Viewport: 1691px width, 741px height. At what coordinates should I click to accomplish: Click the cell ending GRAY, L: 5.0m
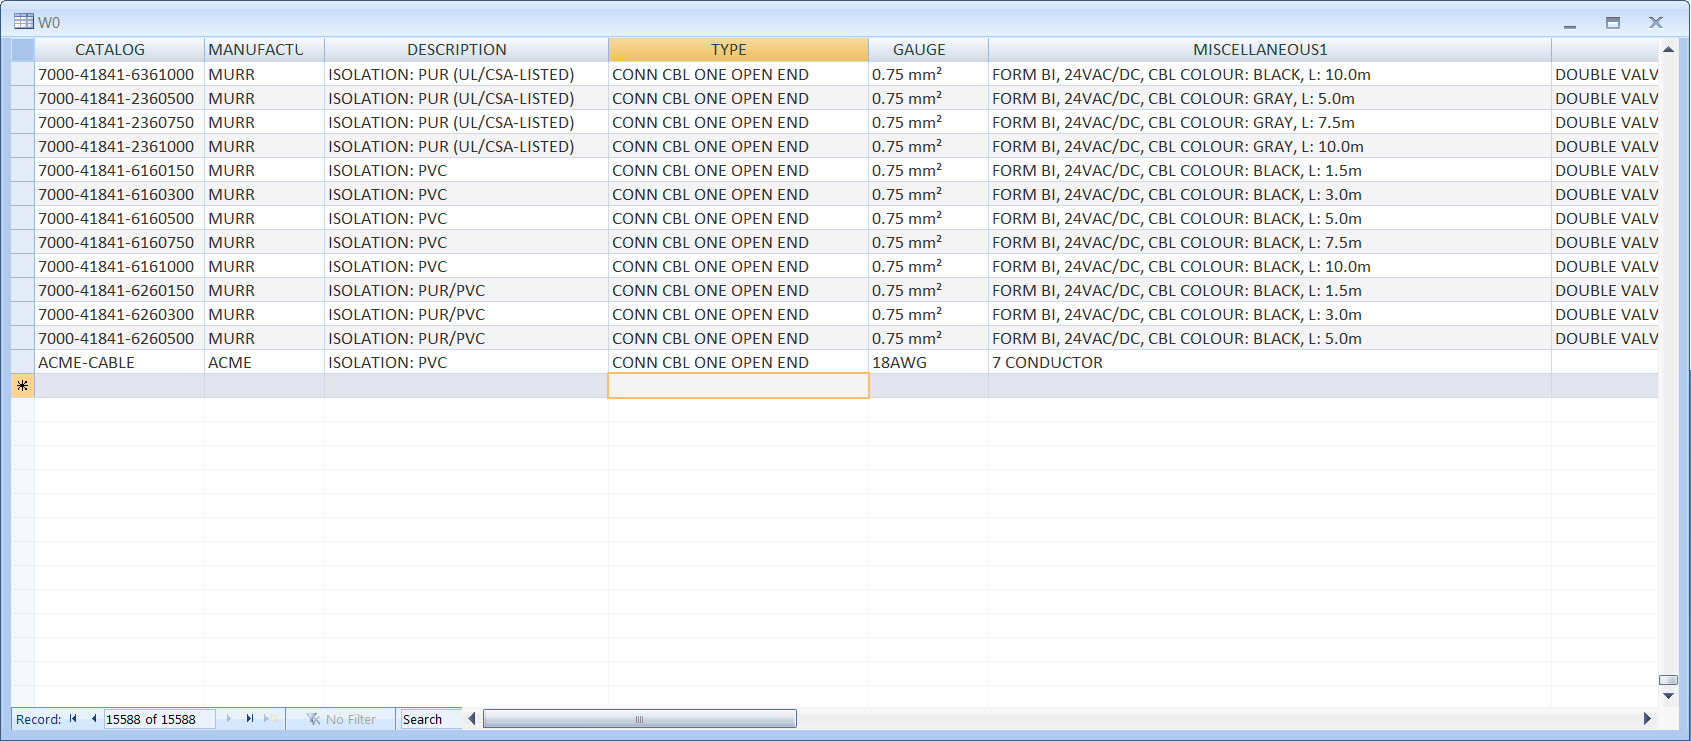(1270, 98)
